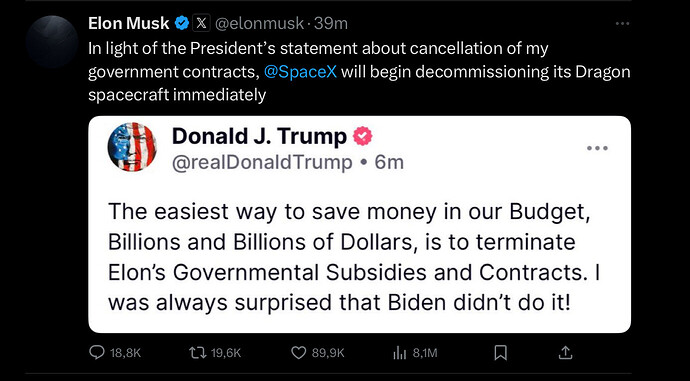The height and width of the screenshot is (381, 690).
Task: Click red verified badge beside Donald J. Trump
Action: pos(363,136)
